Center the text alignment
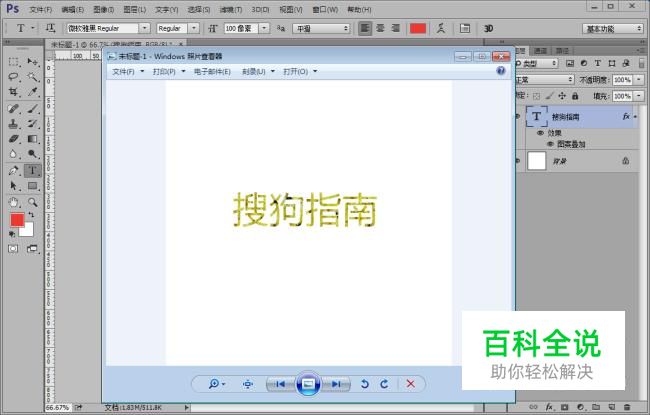 pos(380,28)
